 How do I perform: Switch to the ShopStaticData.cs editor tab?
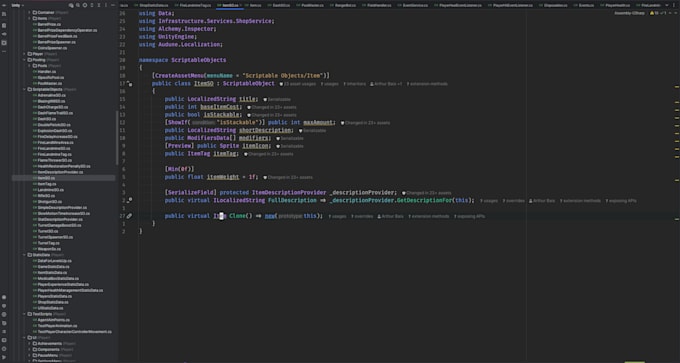click(x=151, y=5)
